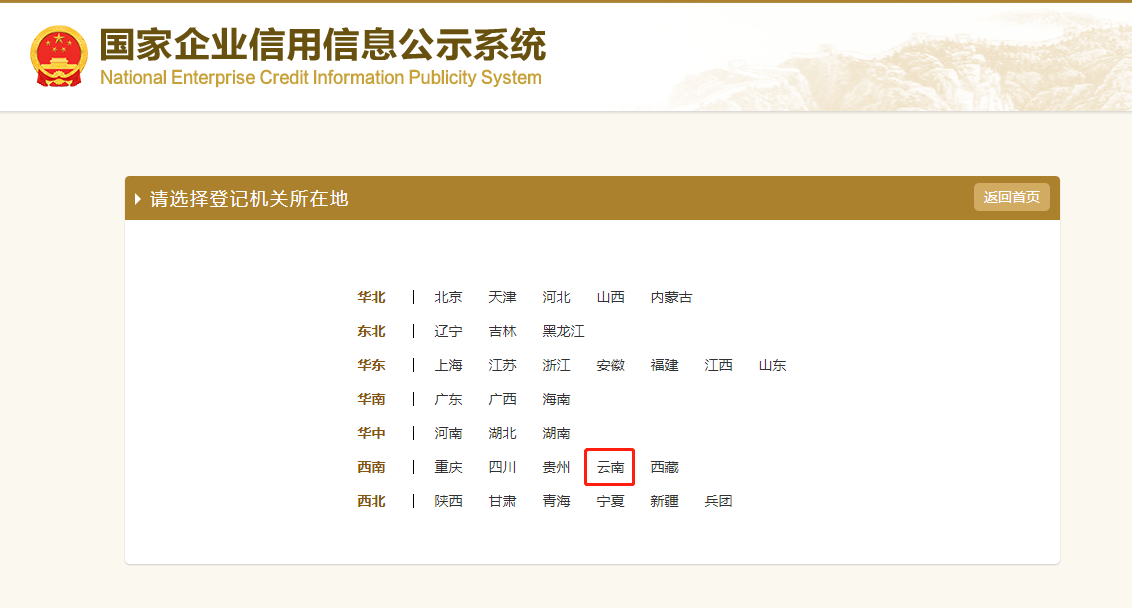Screen dimensions: 1132x608
Task: Choose 广东 in the 华南 row
Action: point(448,399)
